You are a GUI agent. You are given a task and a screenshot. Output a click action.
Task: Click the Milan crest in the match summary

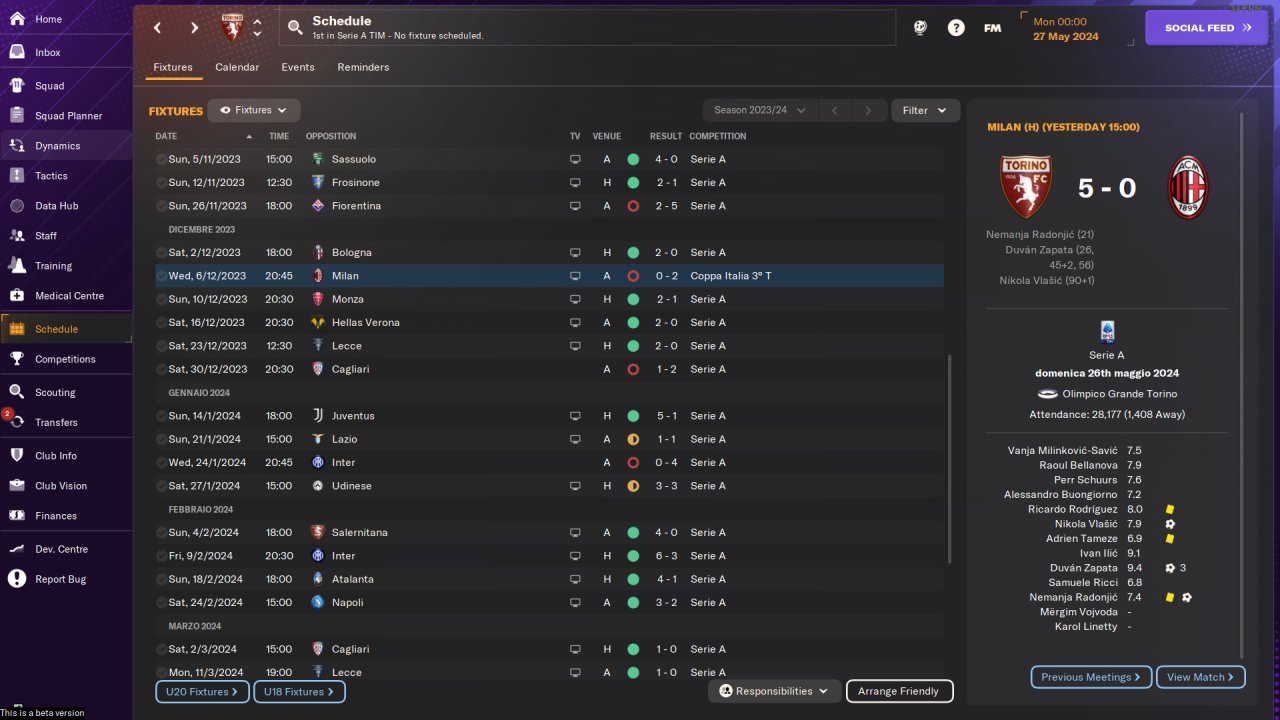coord(1189,188)
